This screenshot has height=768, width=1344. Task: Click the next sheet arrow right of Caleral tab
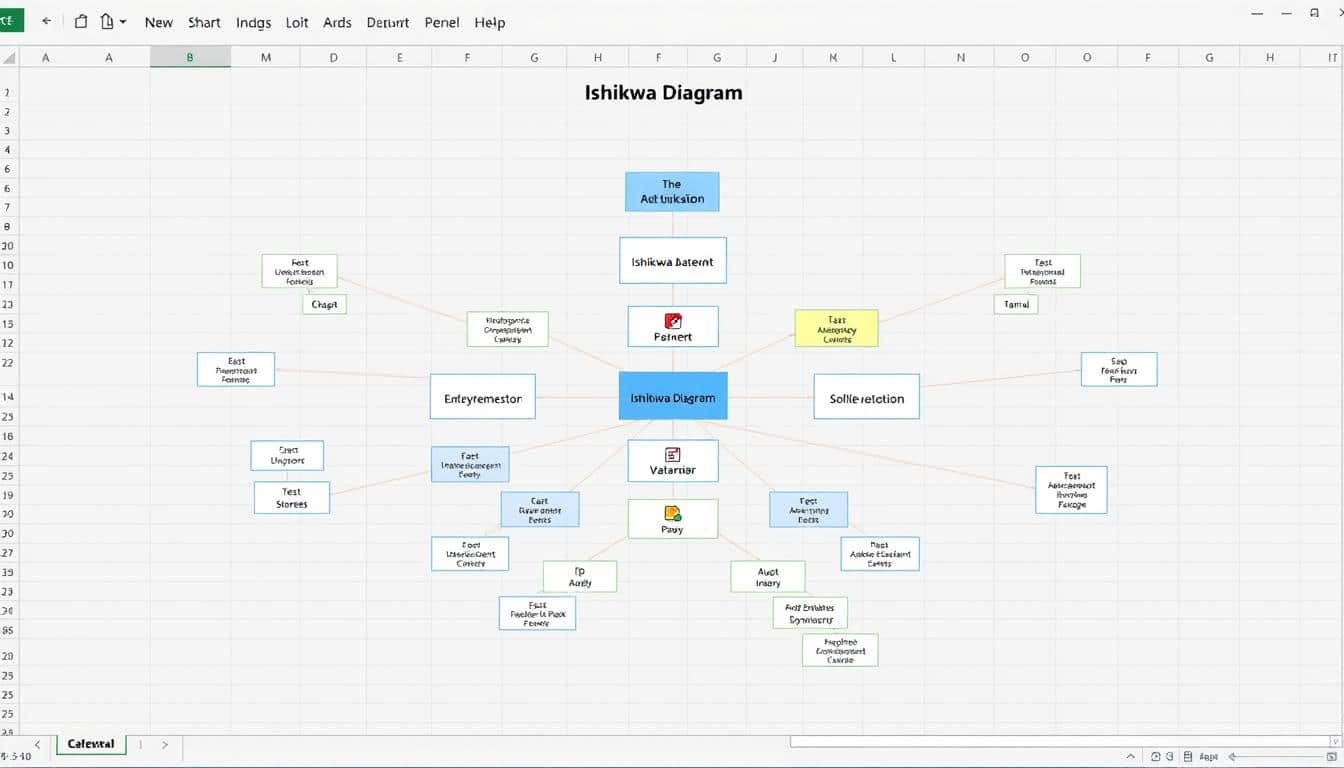point(164,745)
